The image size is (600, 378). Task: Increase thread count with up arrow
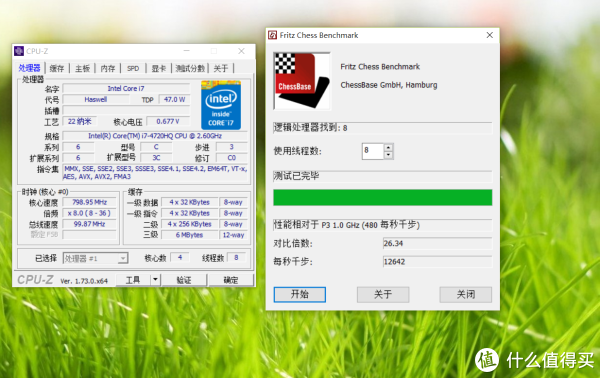point(388,148)
